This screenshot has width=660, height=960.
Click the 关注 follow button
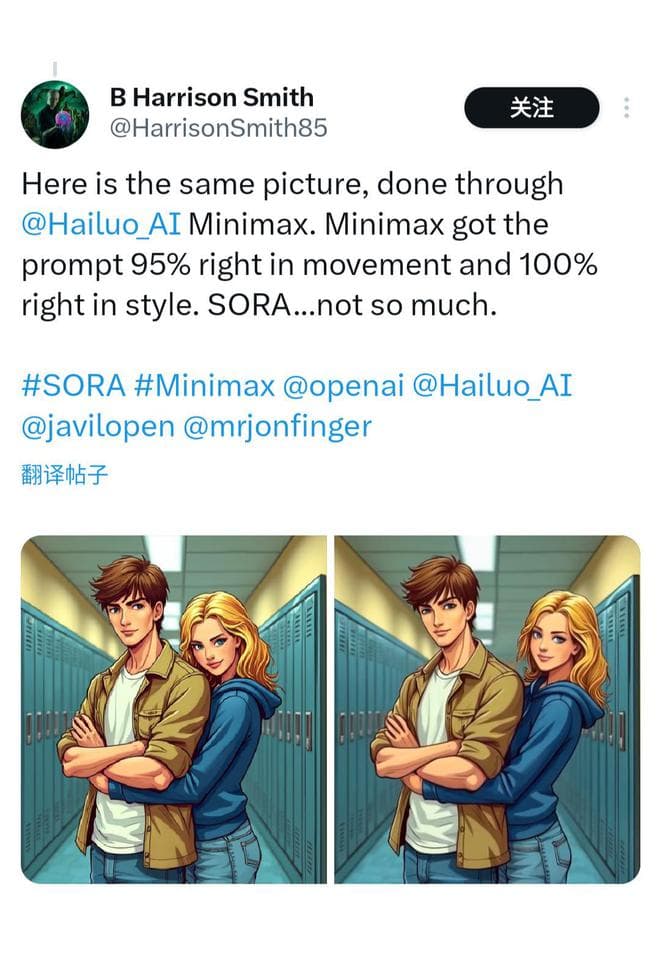(531, 108)
